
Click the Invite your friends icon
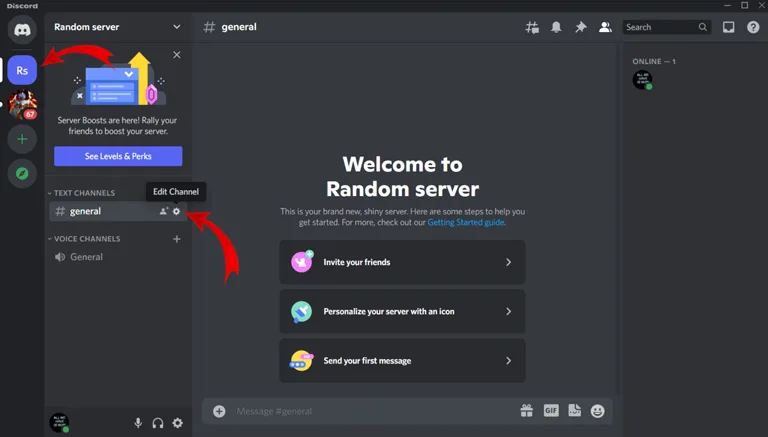[x=302, y=262]
